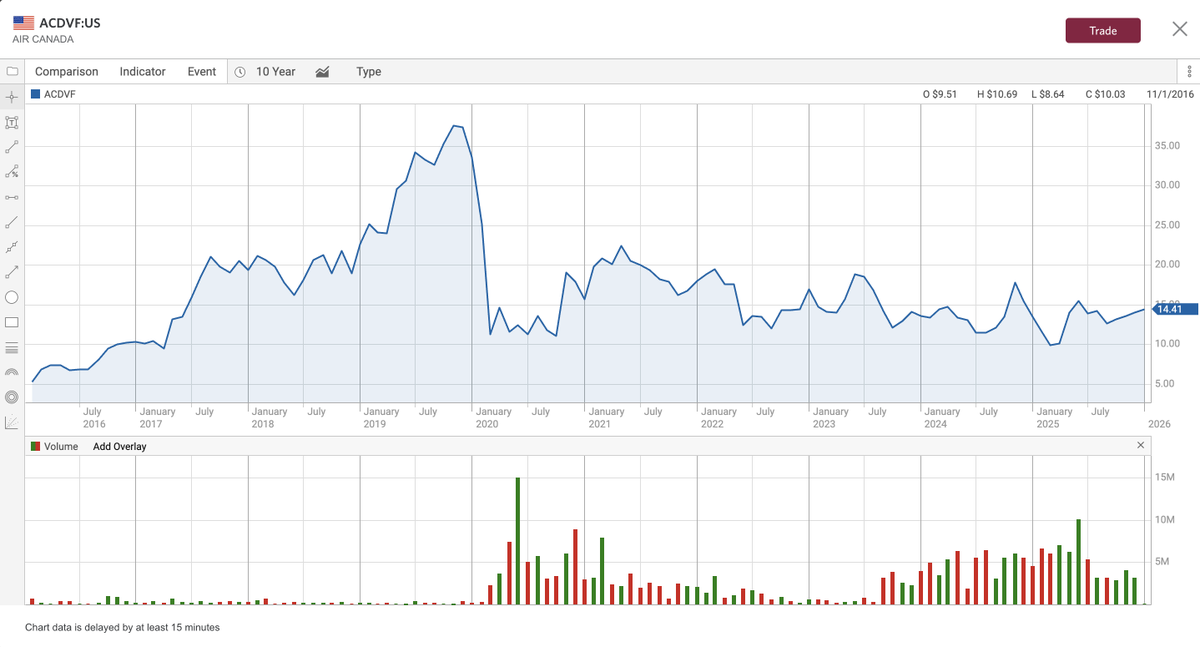Open the 10 Year time range dropdown
1200x647 pixels.
[x=276, y=72]
